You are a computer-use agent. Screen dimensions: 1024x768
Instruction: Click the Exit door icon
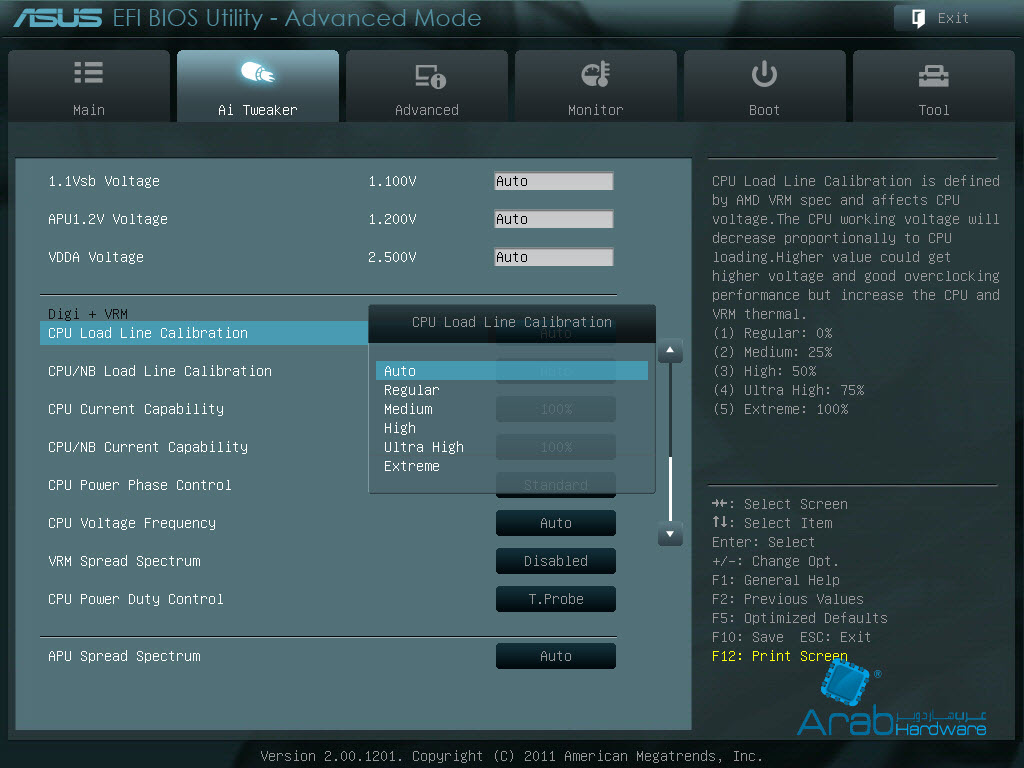(x=918, y=18)
